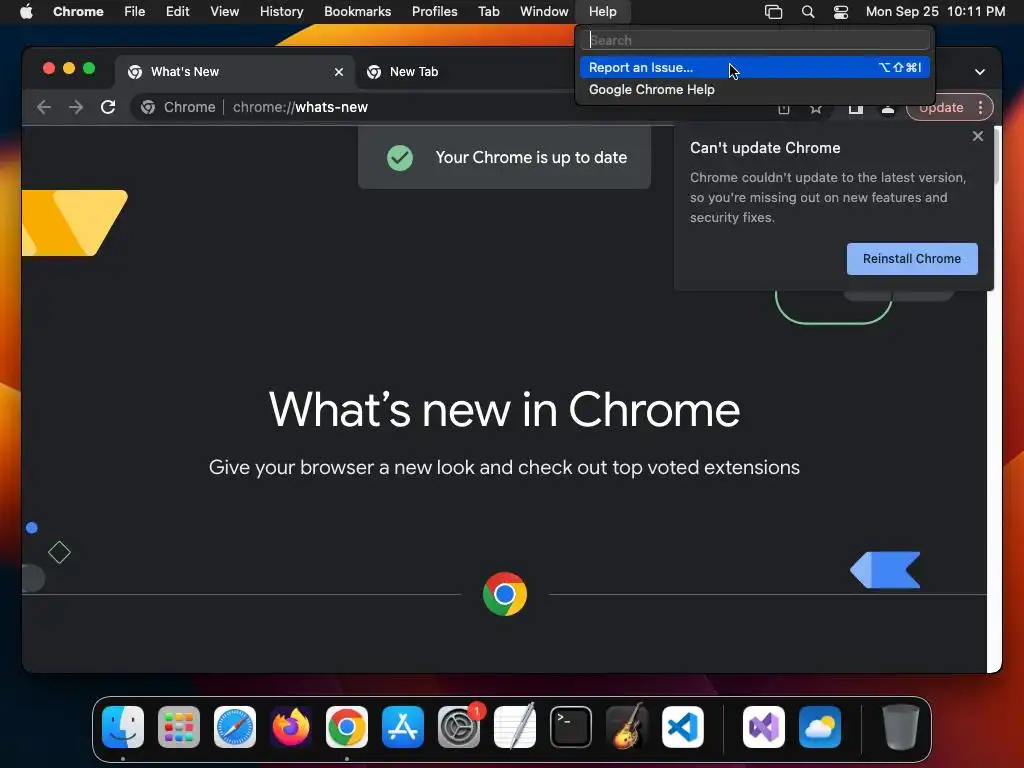Image resolution: width=1024 pixels, height=768 pixels.
Task: Share this page icon in address bar
Action: (x=784, y=109)
